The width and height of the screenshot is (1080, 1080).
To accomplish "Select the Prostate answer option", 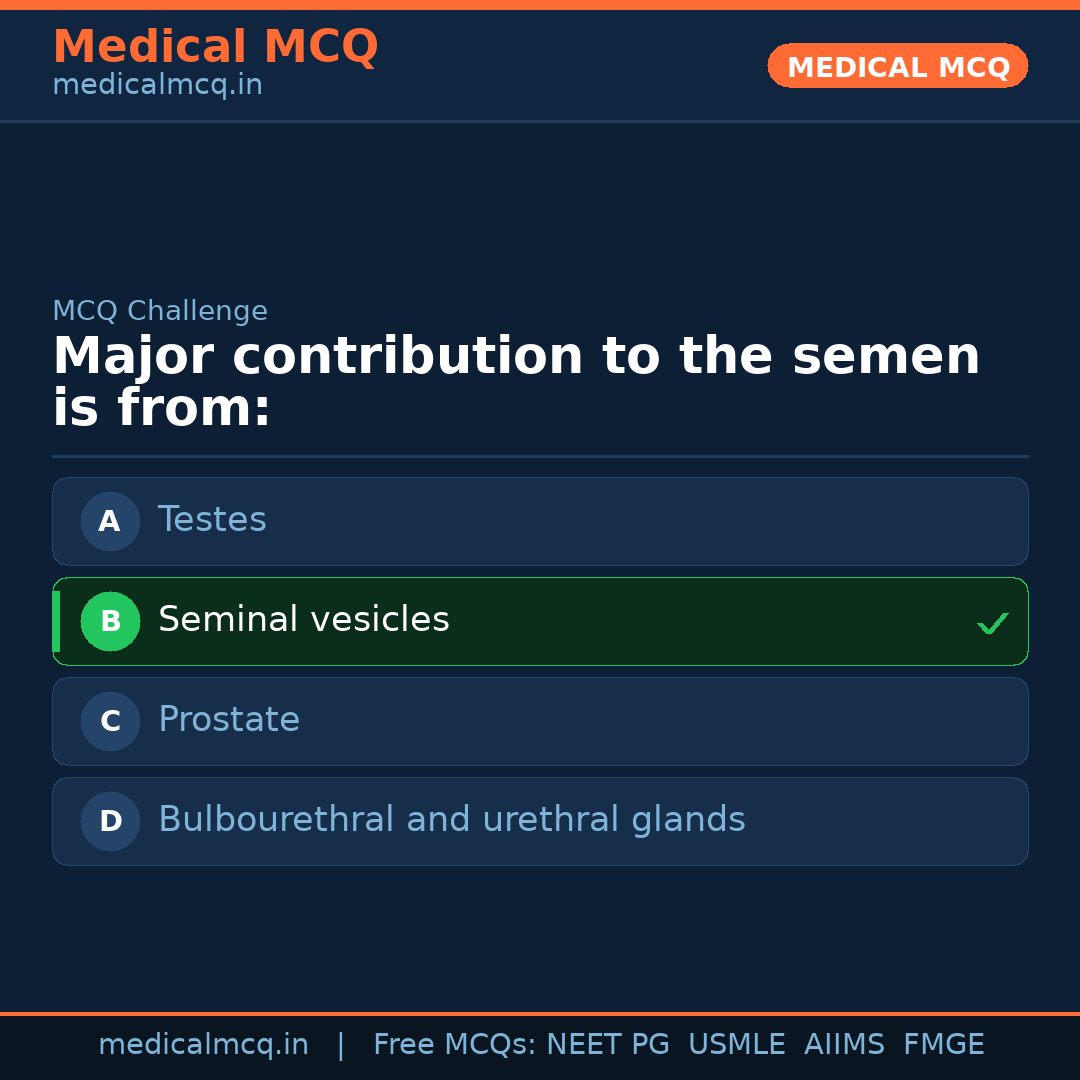I will [229, 720].
